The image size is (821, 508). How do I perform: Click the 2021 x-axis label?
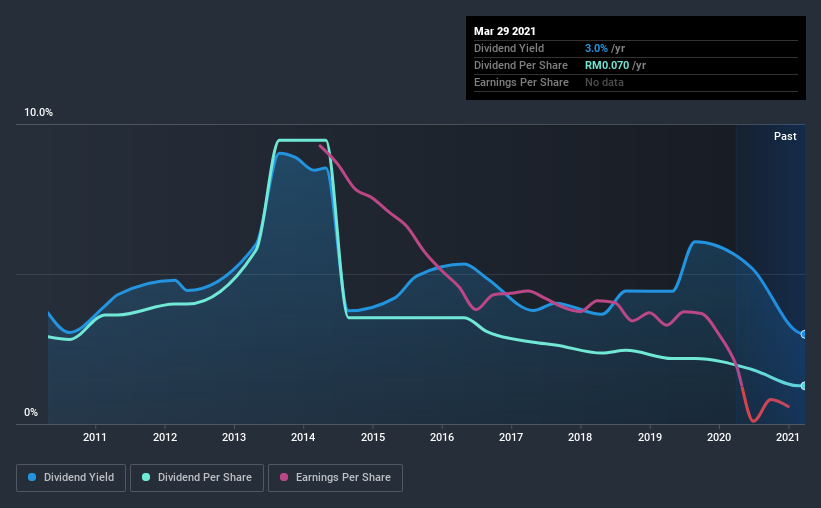788,437
